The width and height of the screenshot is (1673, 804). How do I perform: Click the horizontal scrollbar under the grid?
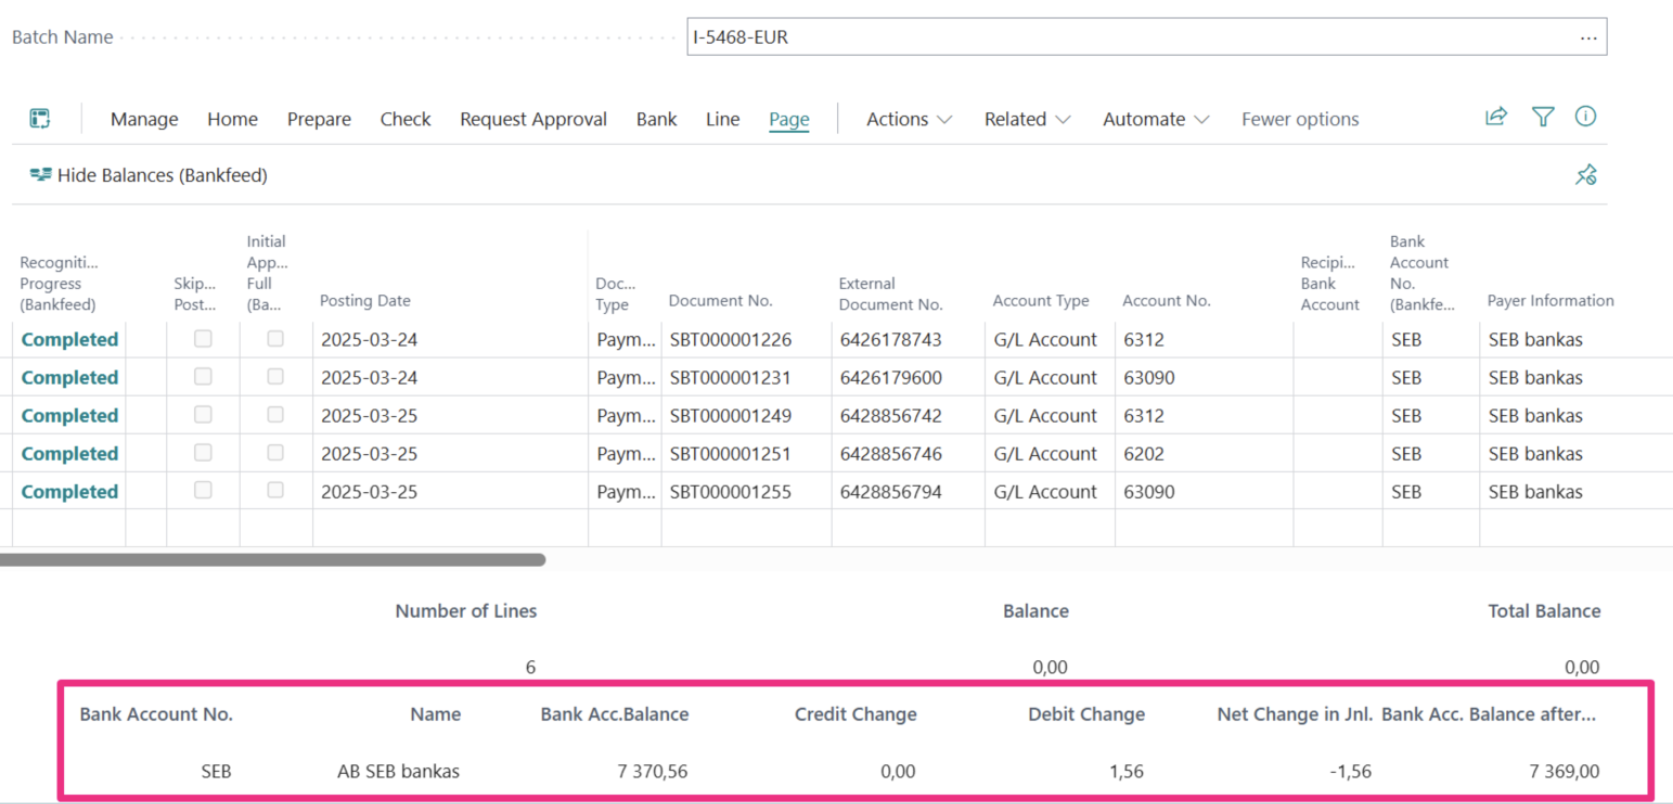click(x=272, y=560)
